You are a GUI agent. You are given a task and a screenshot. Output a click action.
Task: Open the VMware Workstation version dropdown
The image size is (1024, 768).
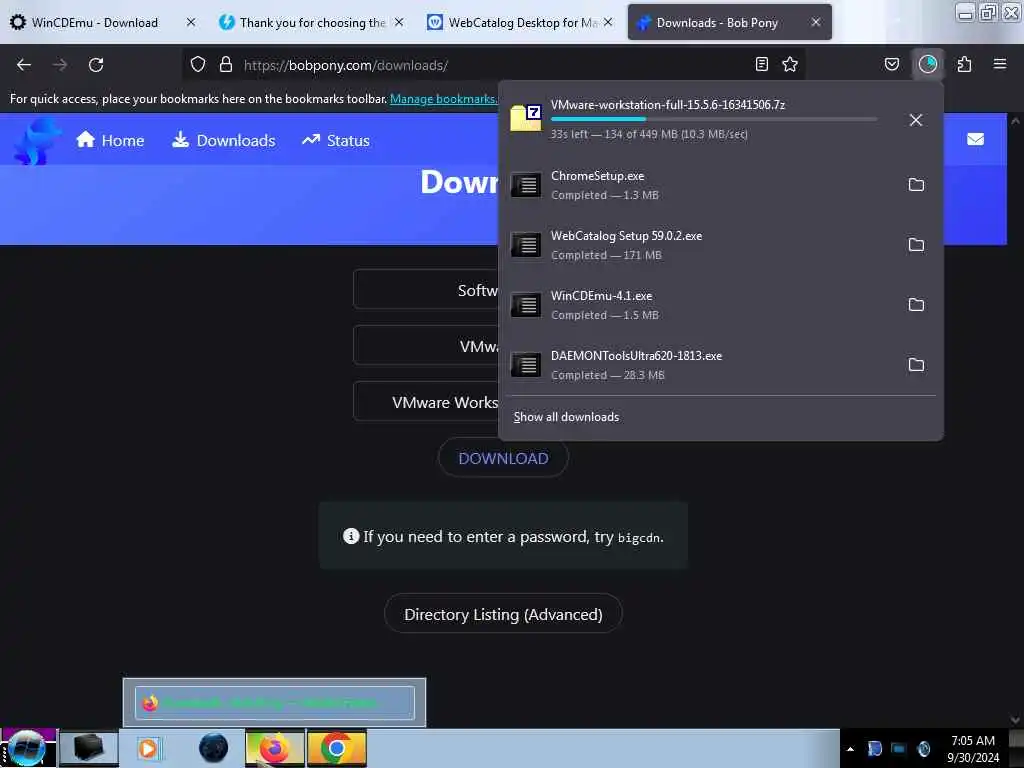pyautogui.click(x=426, y=402)
